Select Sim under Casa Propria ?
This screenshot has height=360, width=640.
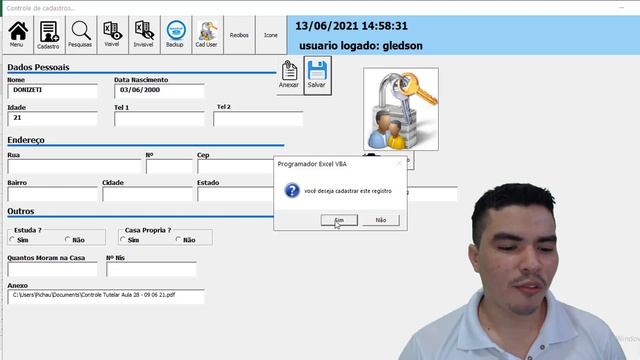pos(123,240)
